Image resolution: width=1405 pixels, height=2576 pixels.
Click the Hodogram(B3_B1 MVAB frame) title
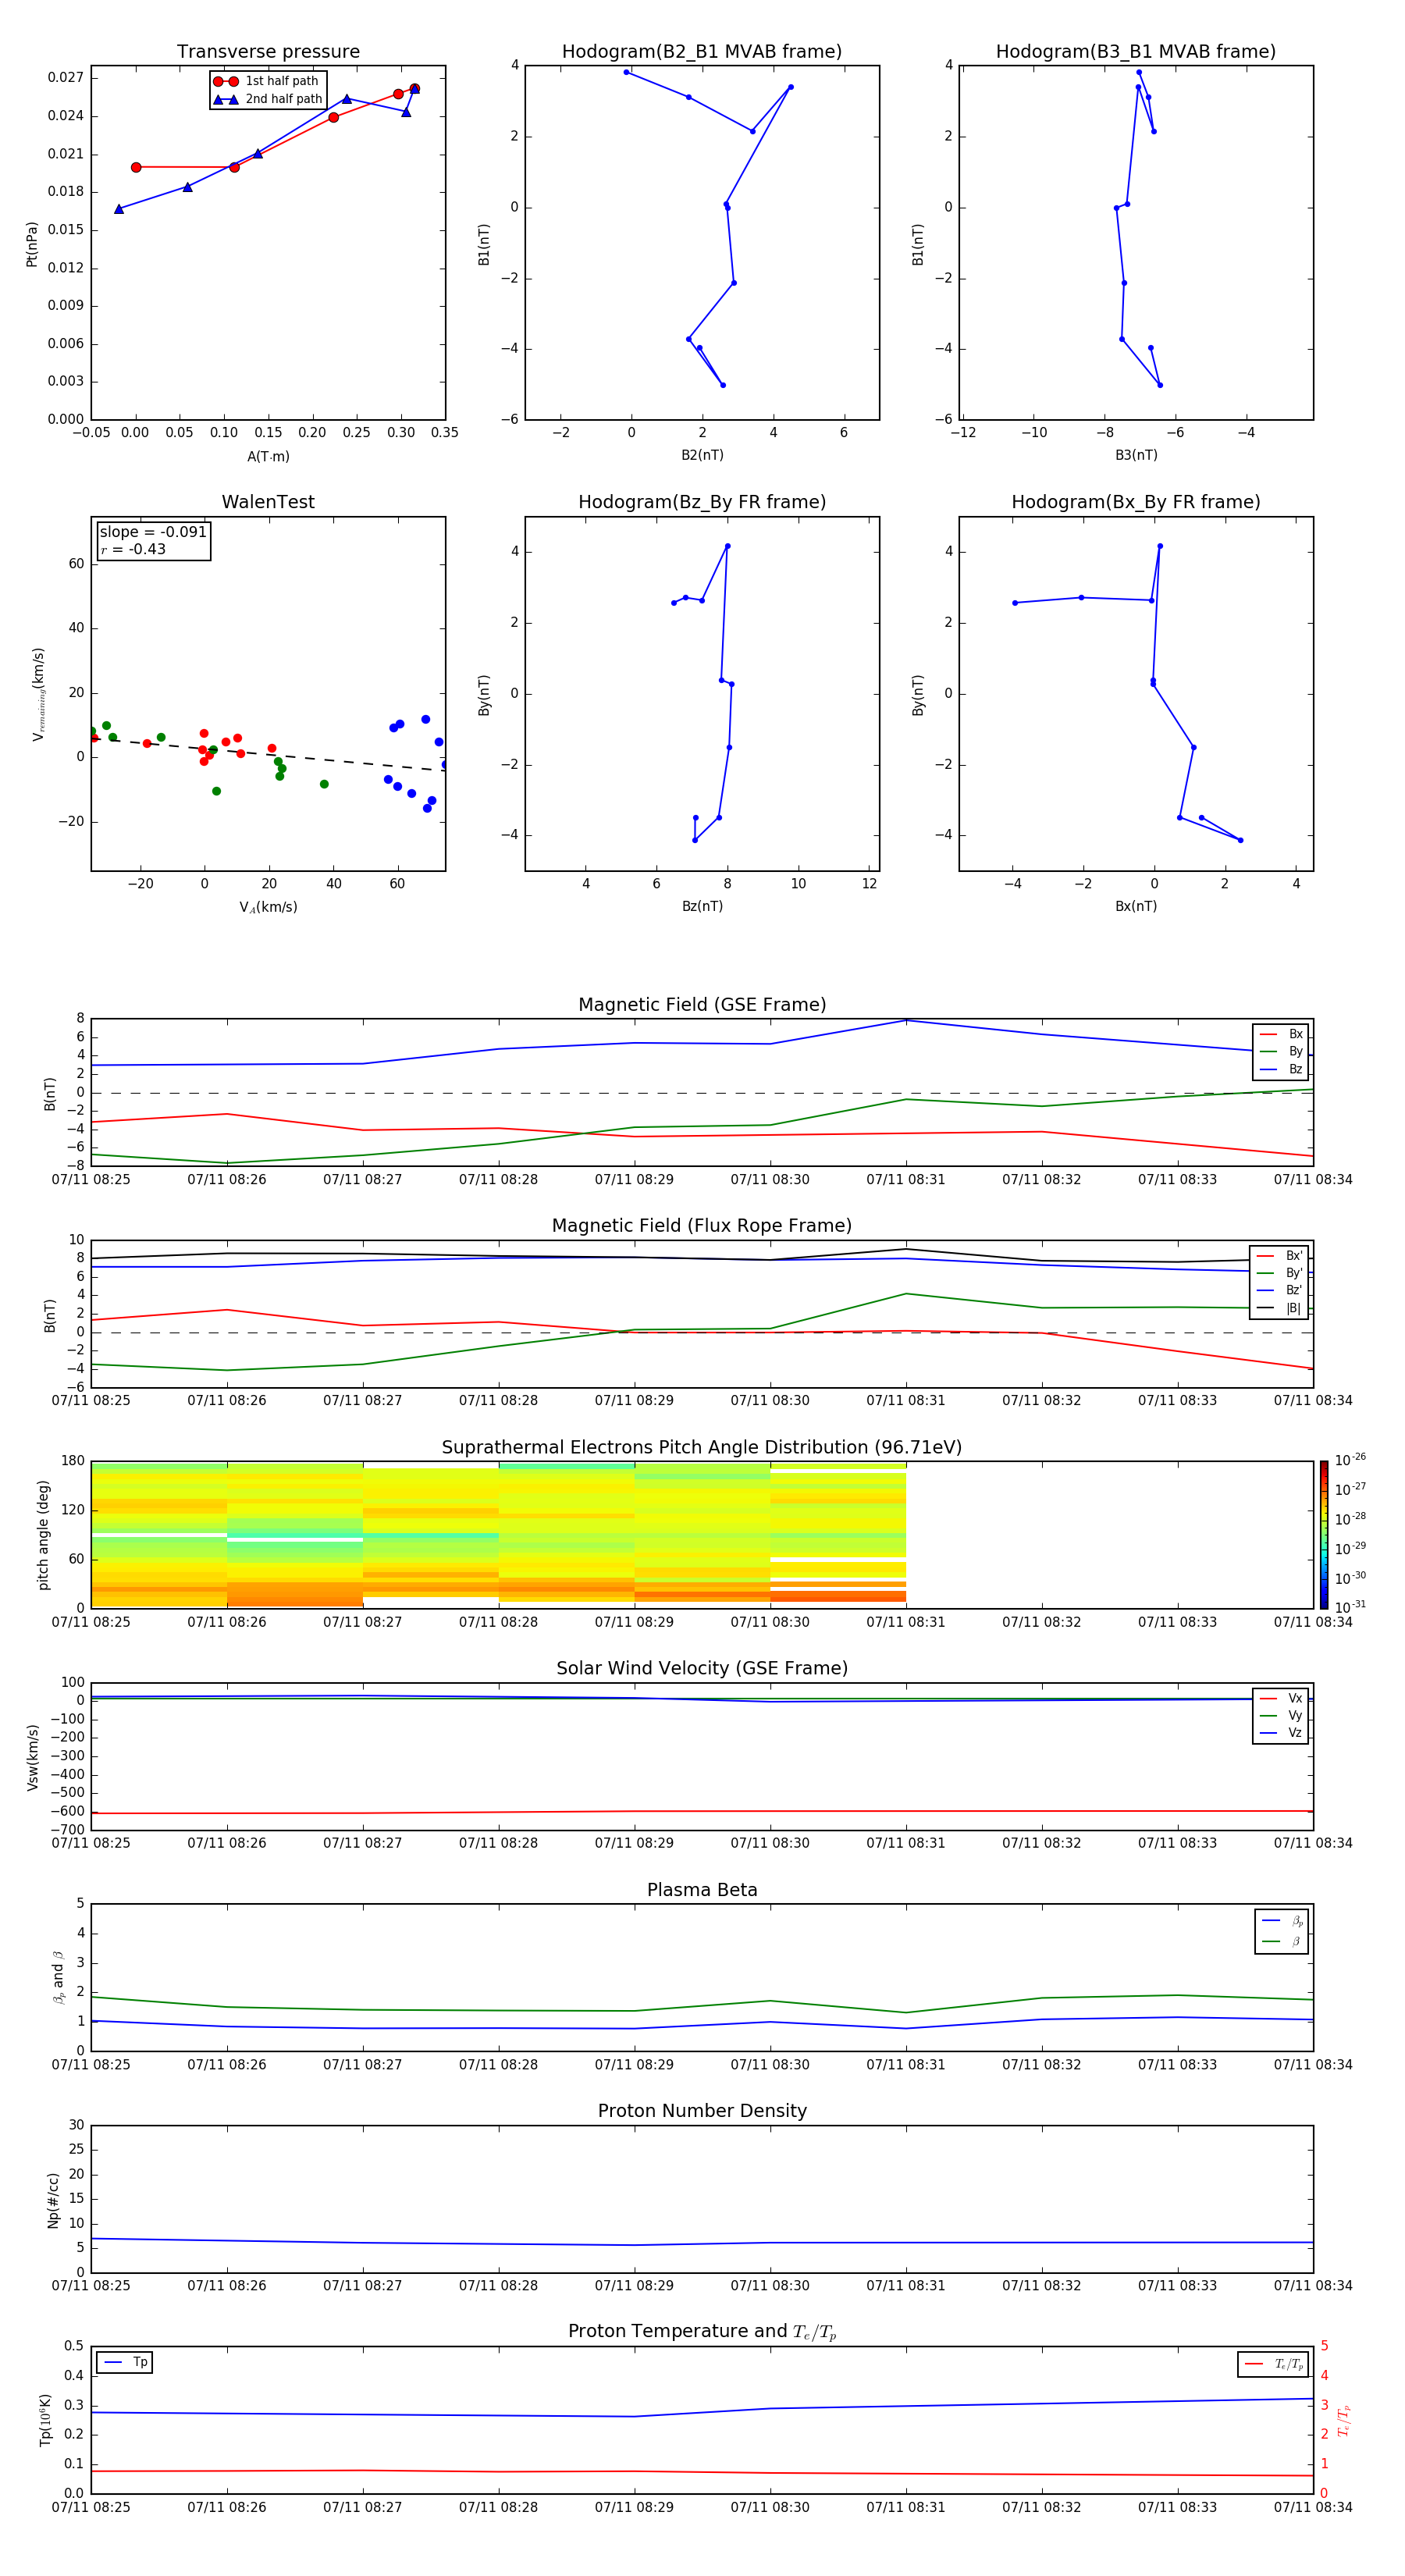pyautogui.click(x=1135, y=52)
